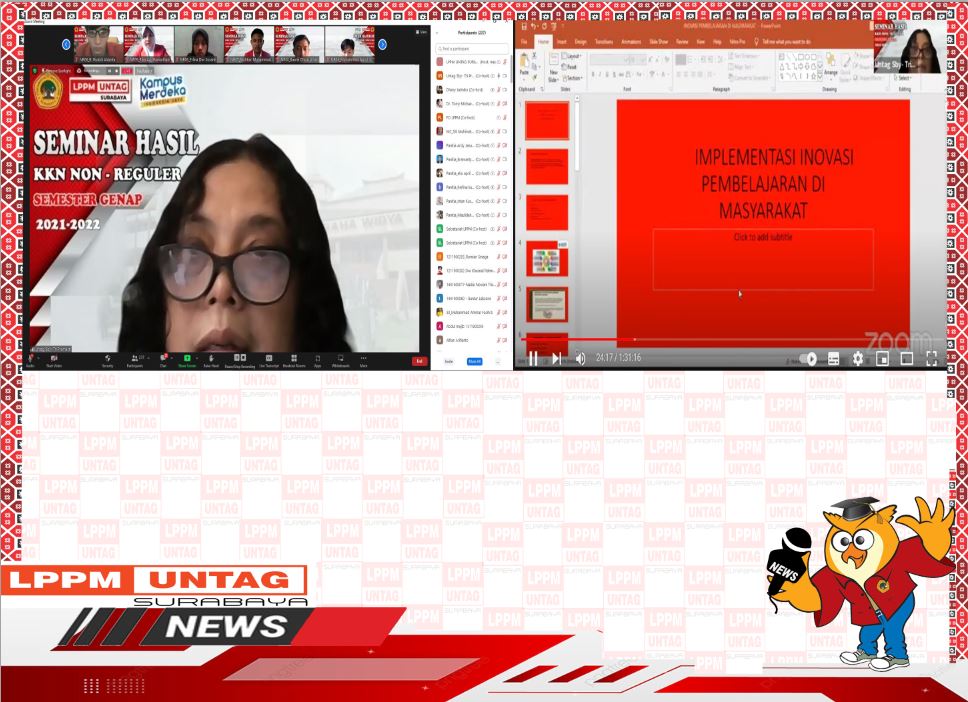Click Pause/Stop Recording in Zoom toolbar
The image size is (968, 702).
click(x=240, y=361)
